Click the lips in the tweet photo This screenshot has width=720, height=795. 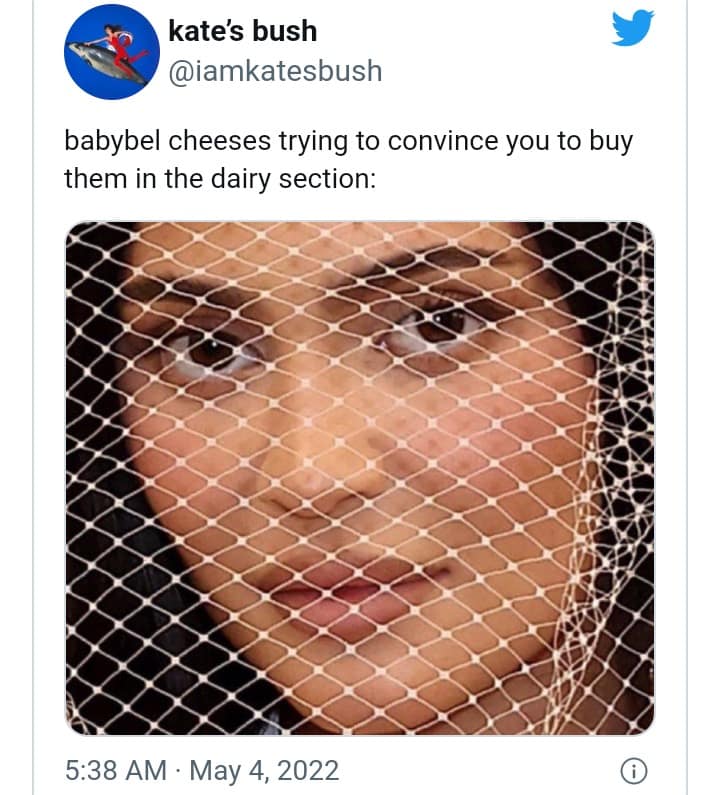click(340, 590)
